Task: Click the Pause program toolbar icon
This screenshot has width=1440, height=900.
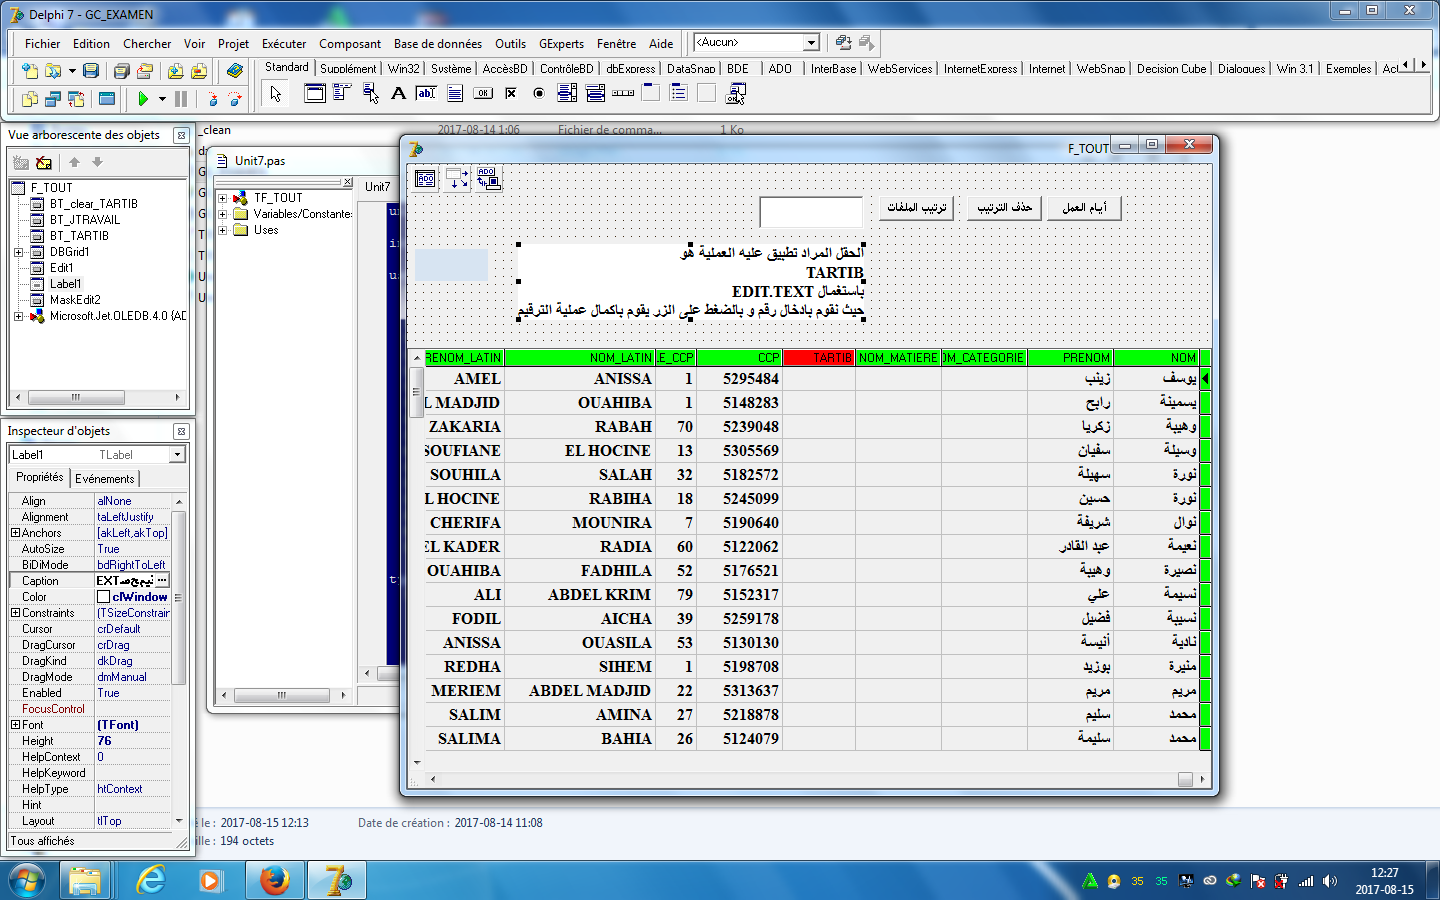Action: (181, 99)
